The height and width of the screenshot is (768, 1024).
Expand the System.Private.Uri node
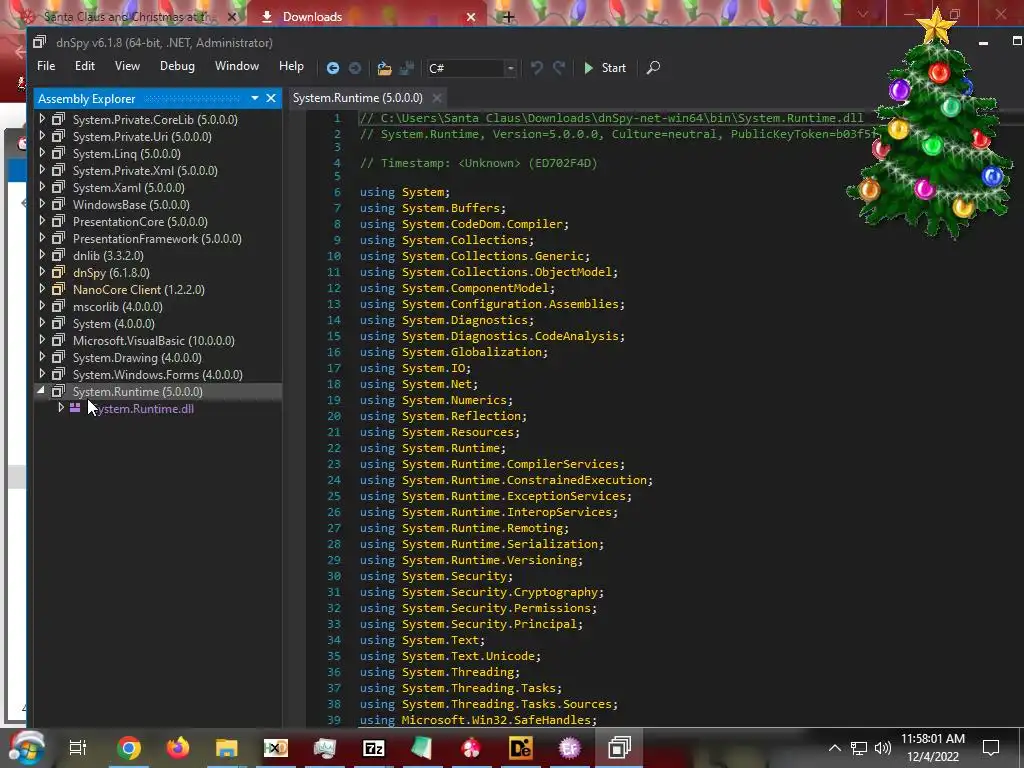click(x=42, y=136)
